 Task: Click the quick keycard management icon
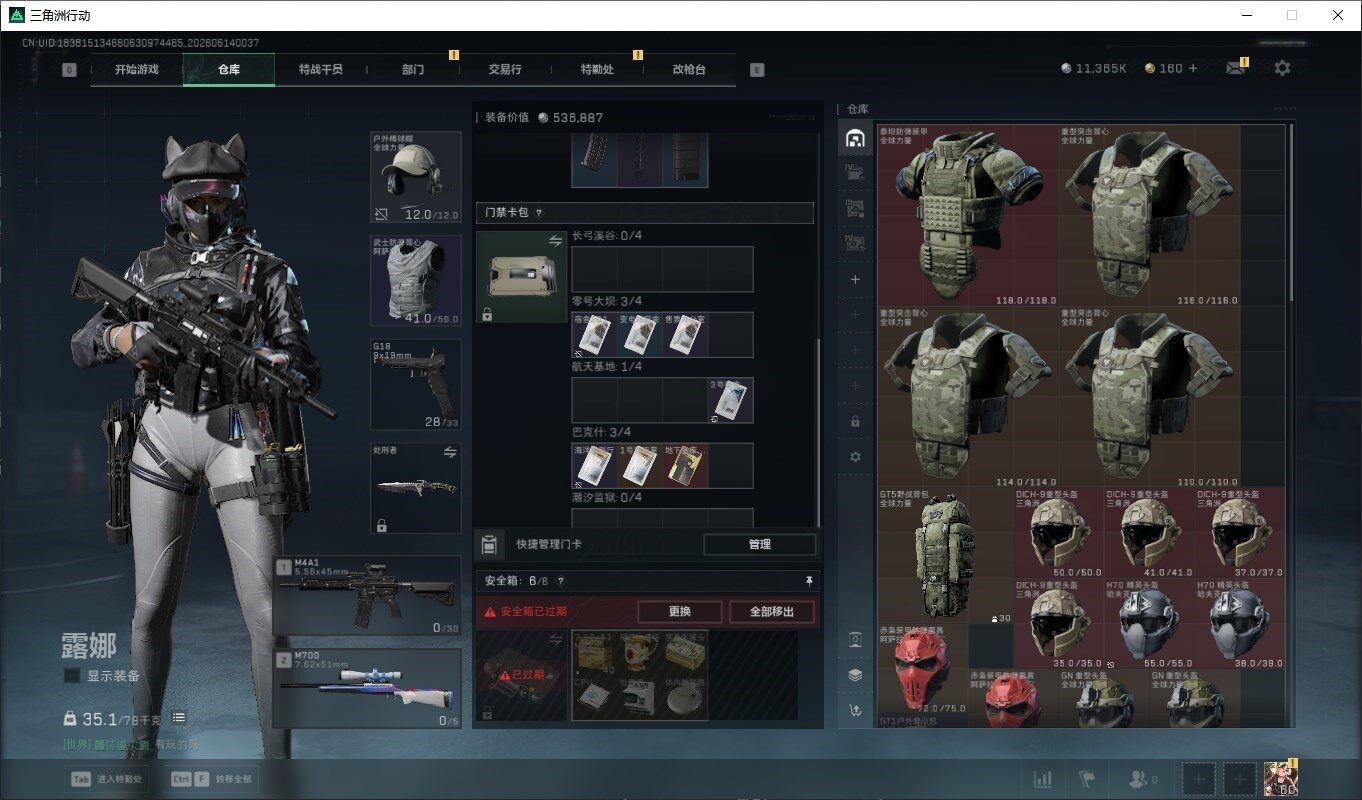tap(489, 545)
